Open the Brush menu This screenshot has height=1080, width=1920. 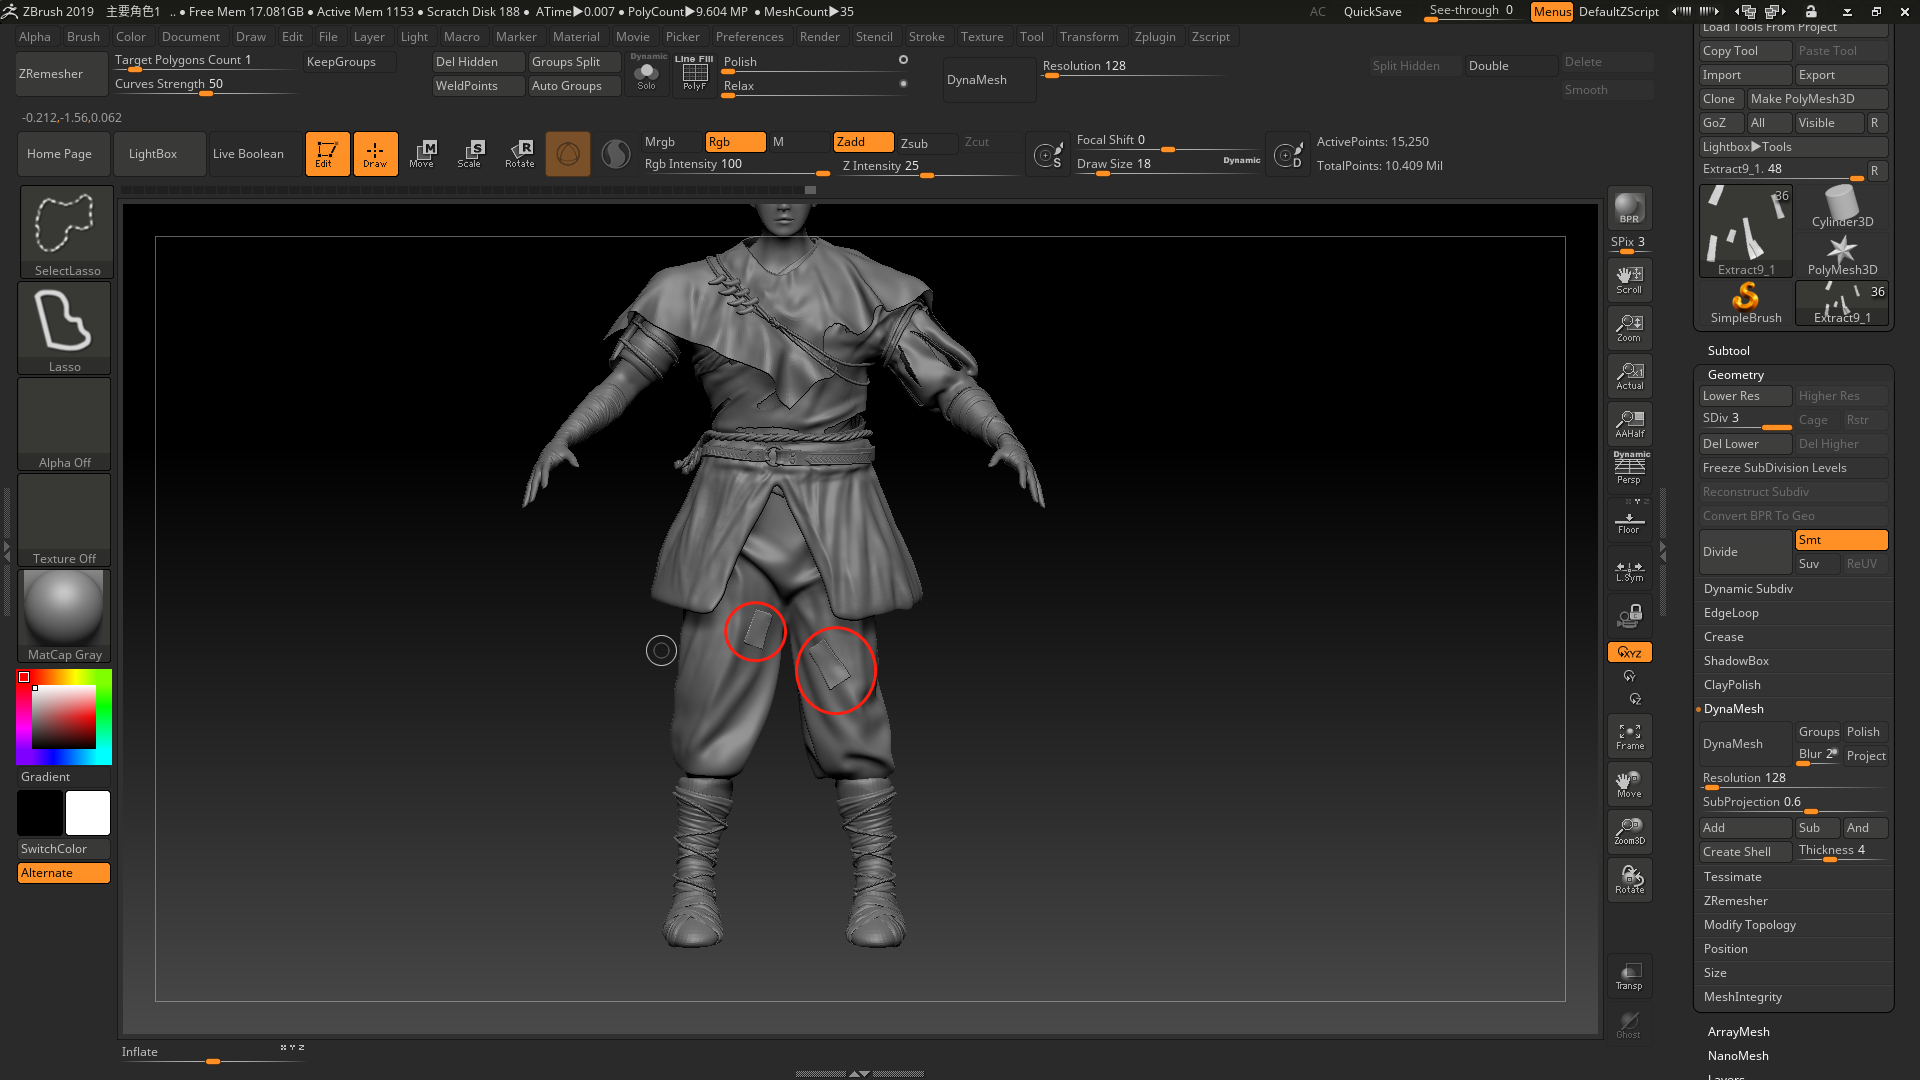tap(83, 37)
